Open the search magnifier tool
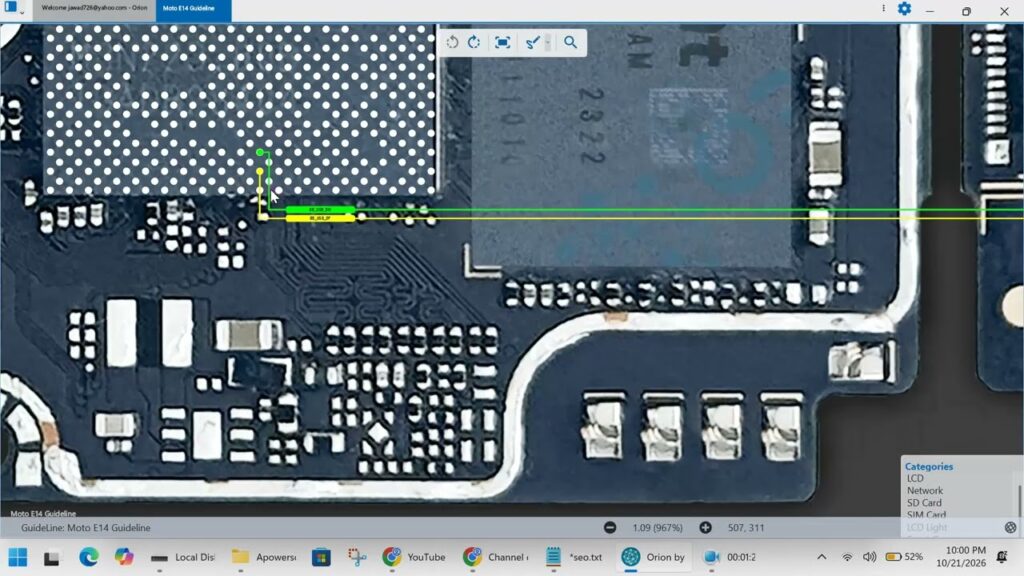1024x576 pixels. tap(570, 42)
